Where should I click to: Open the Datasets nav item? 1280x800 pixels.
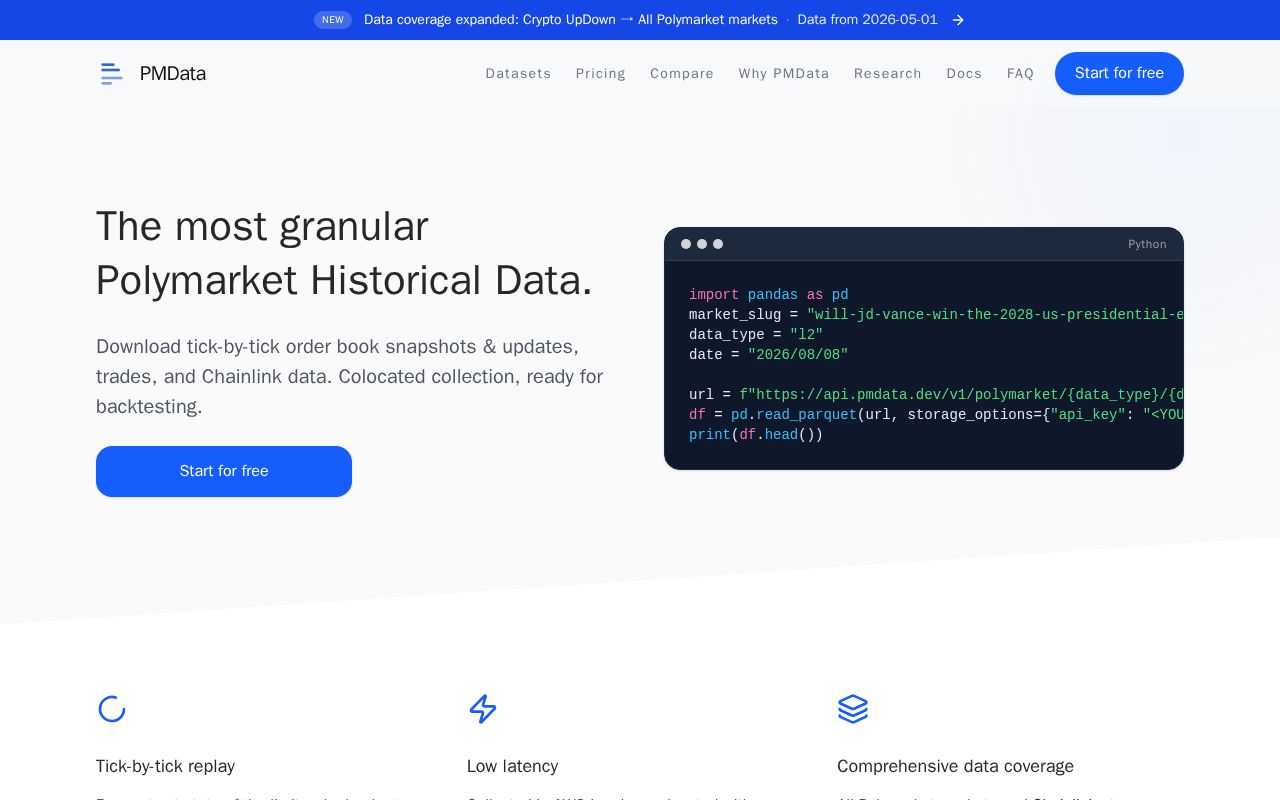(x=518, y=73)
